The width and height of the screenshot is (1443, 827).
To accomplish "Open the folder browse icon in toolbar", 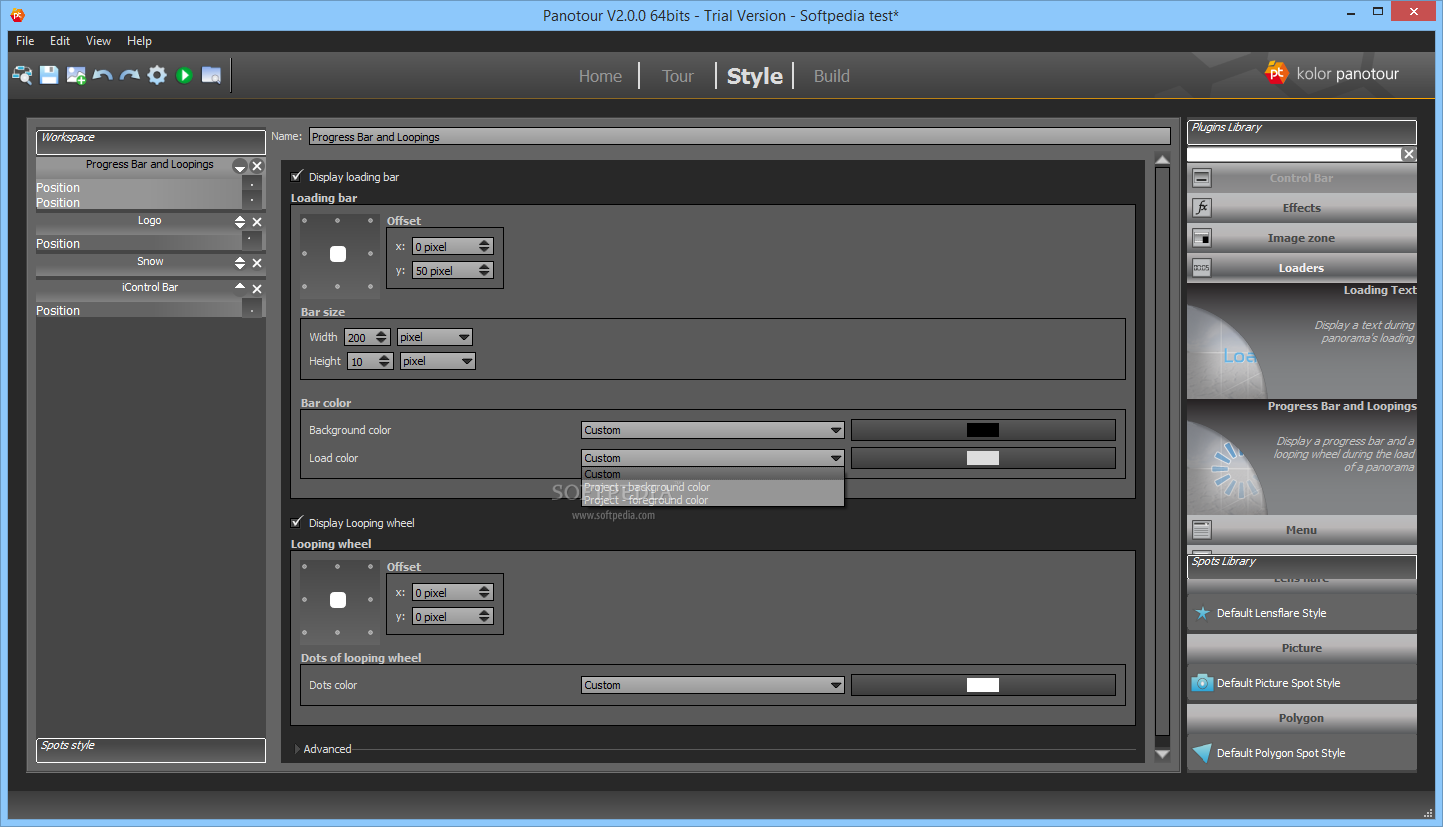I will [211, 75].
